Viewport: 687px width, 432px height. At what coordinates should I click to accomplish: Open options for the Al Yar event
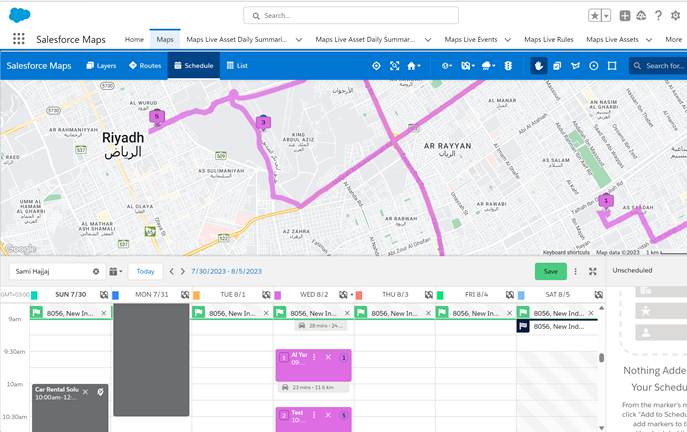[x=314, y=358]
